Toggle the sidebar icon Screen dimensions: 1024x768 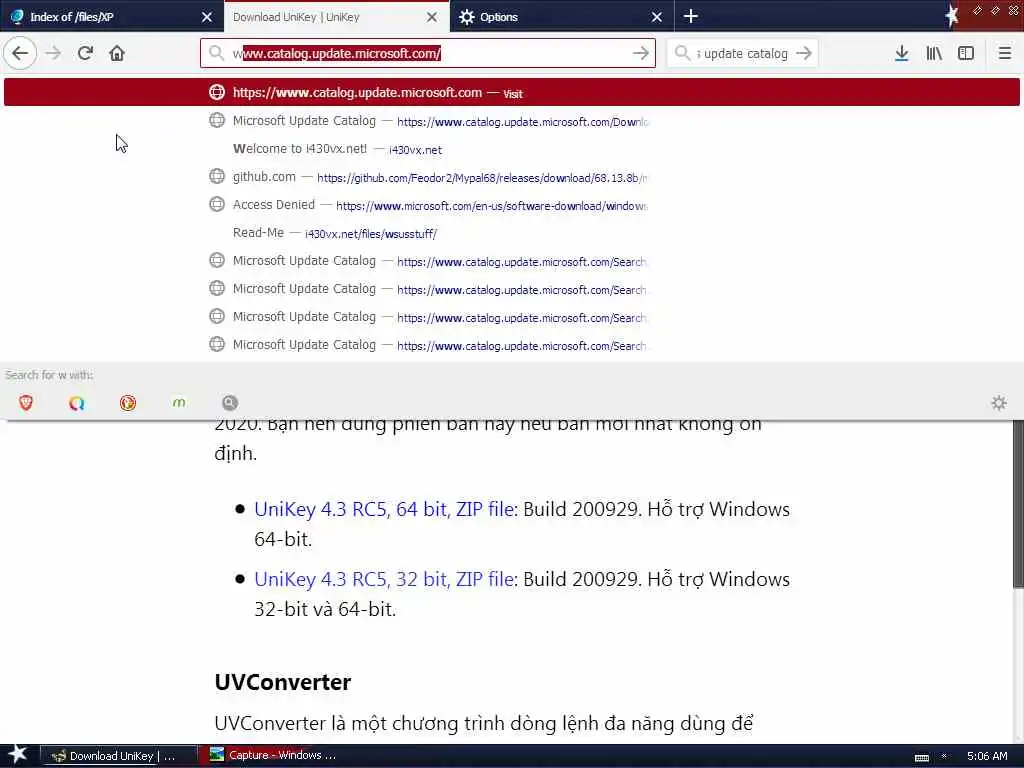point(966,53)
